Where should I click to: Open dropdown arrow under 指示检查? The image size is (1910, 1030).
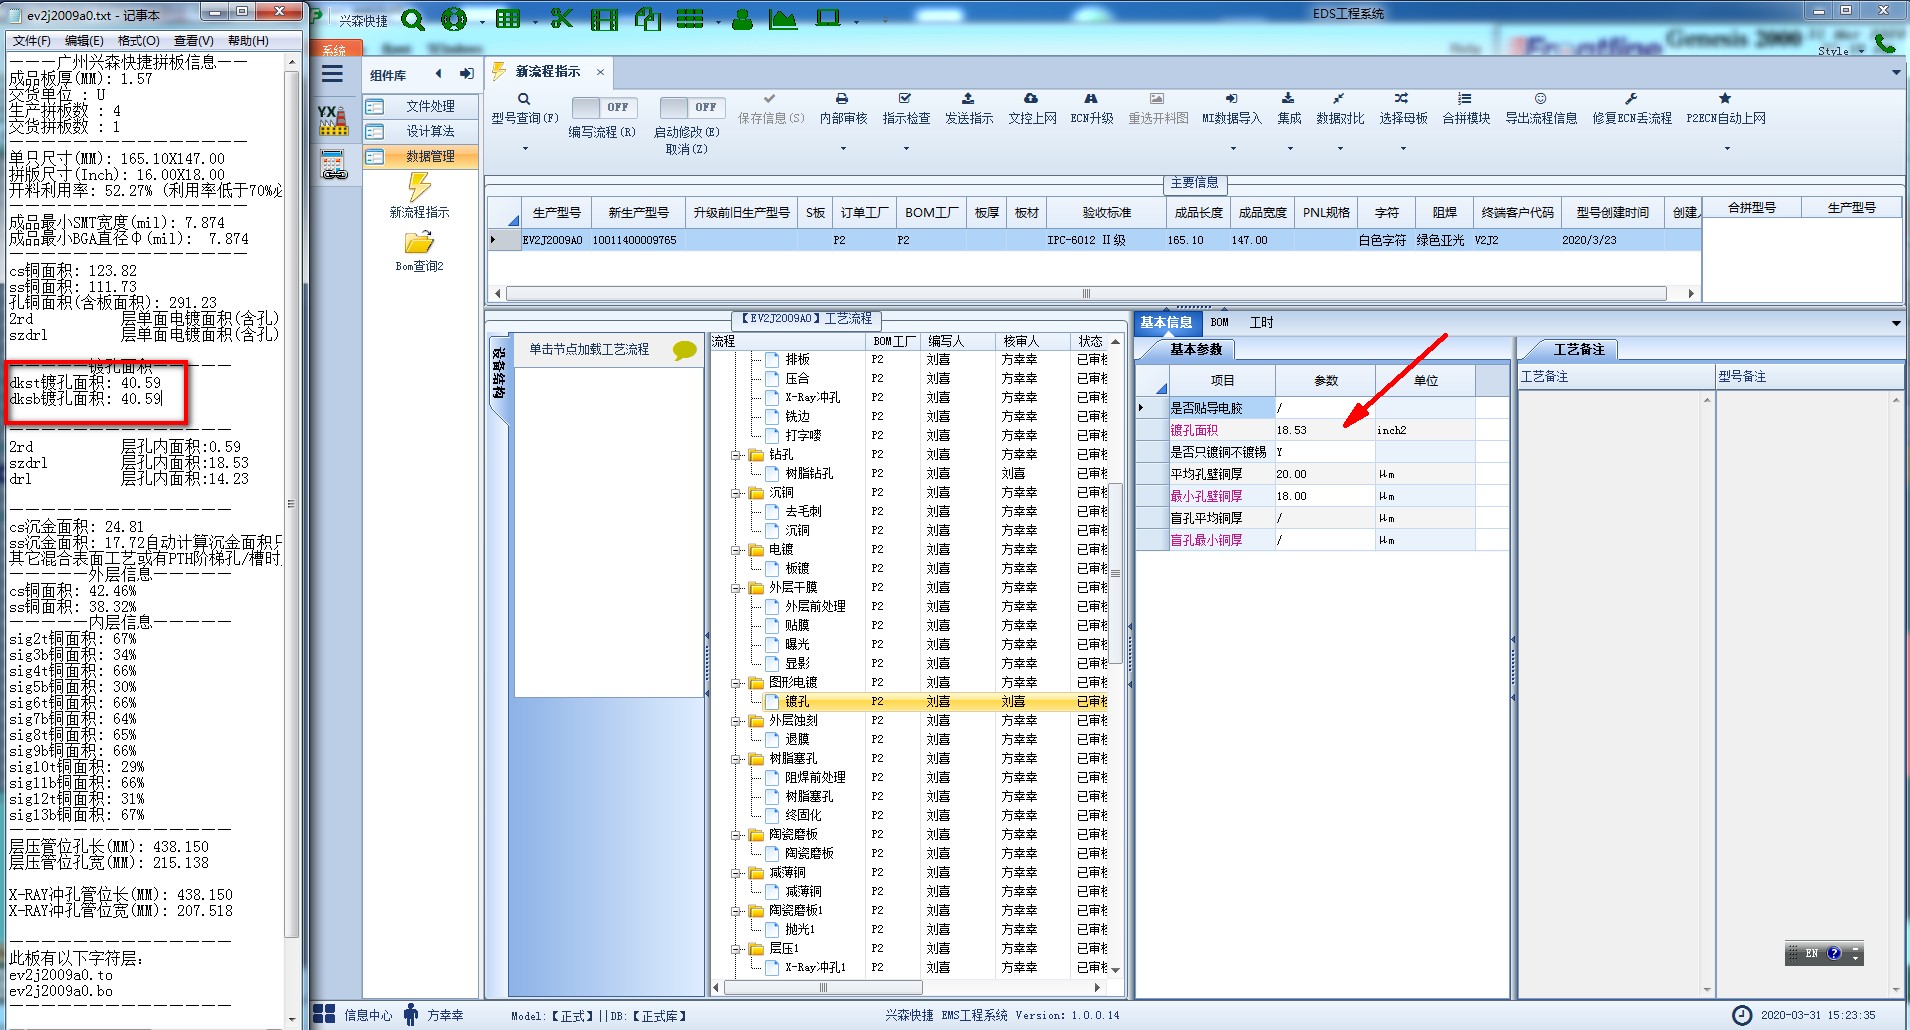tap(906, 149)
